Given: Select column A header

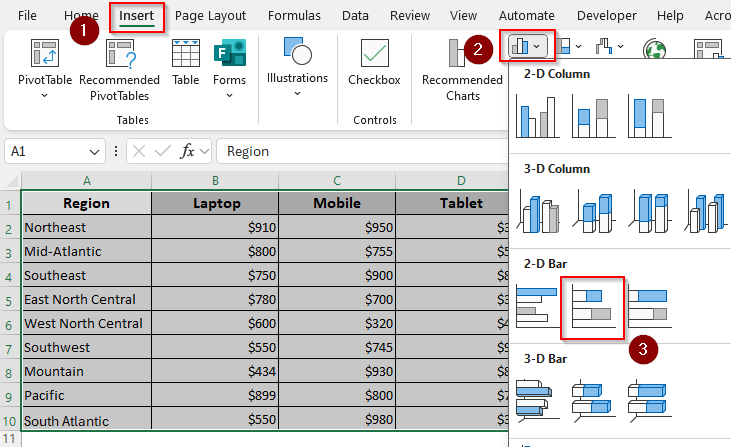Looking at the screenshot, I should coord(87,180).
